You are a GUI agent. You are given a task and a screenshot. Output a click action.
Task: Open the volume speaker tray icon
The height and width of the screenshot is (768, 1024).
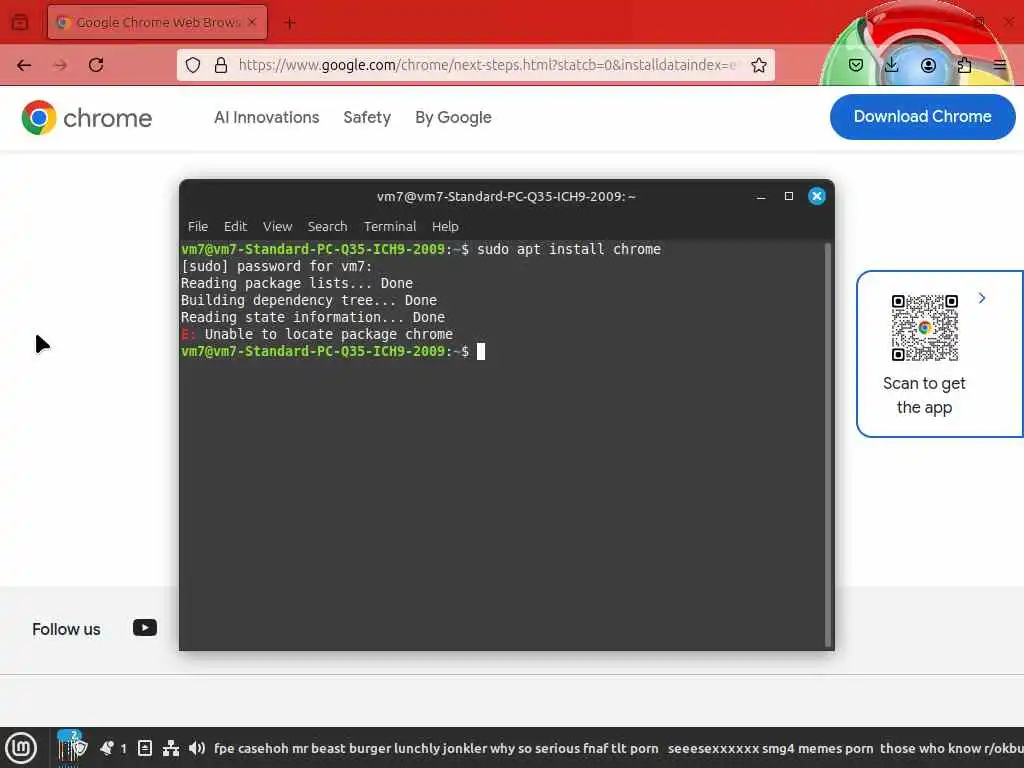(x=197, y=748)
